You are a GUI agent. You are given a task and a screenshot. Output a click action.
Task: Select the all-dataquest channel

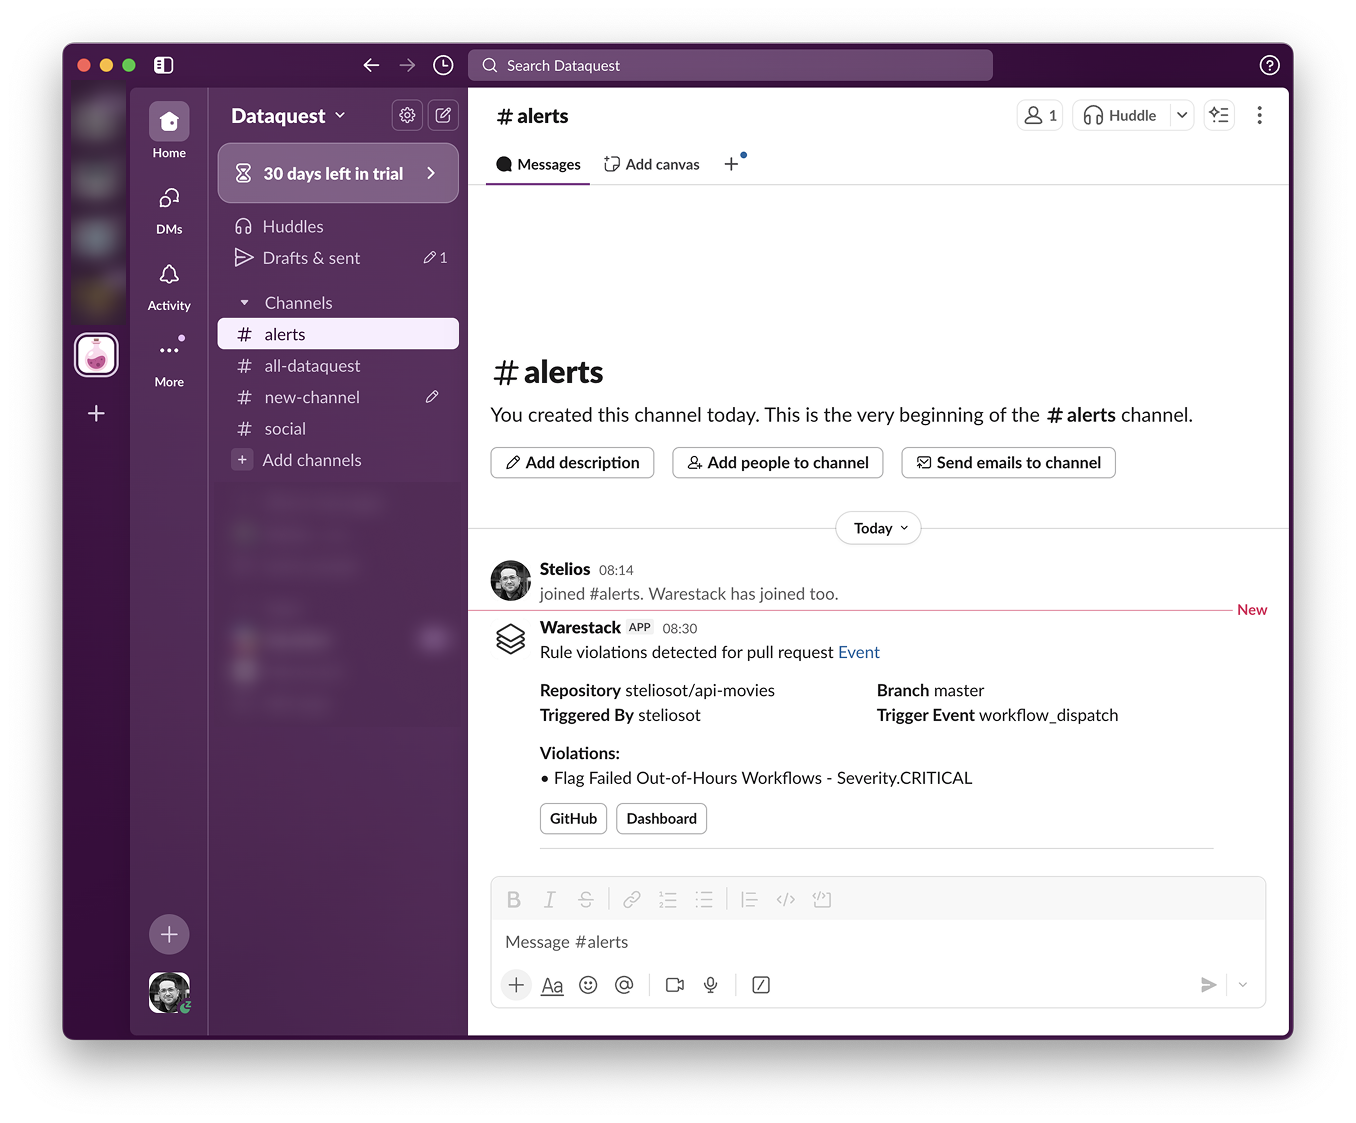(312, 366)
